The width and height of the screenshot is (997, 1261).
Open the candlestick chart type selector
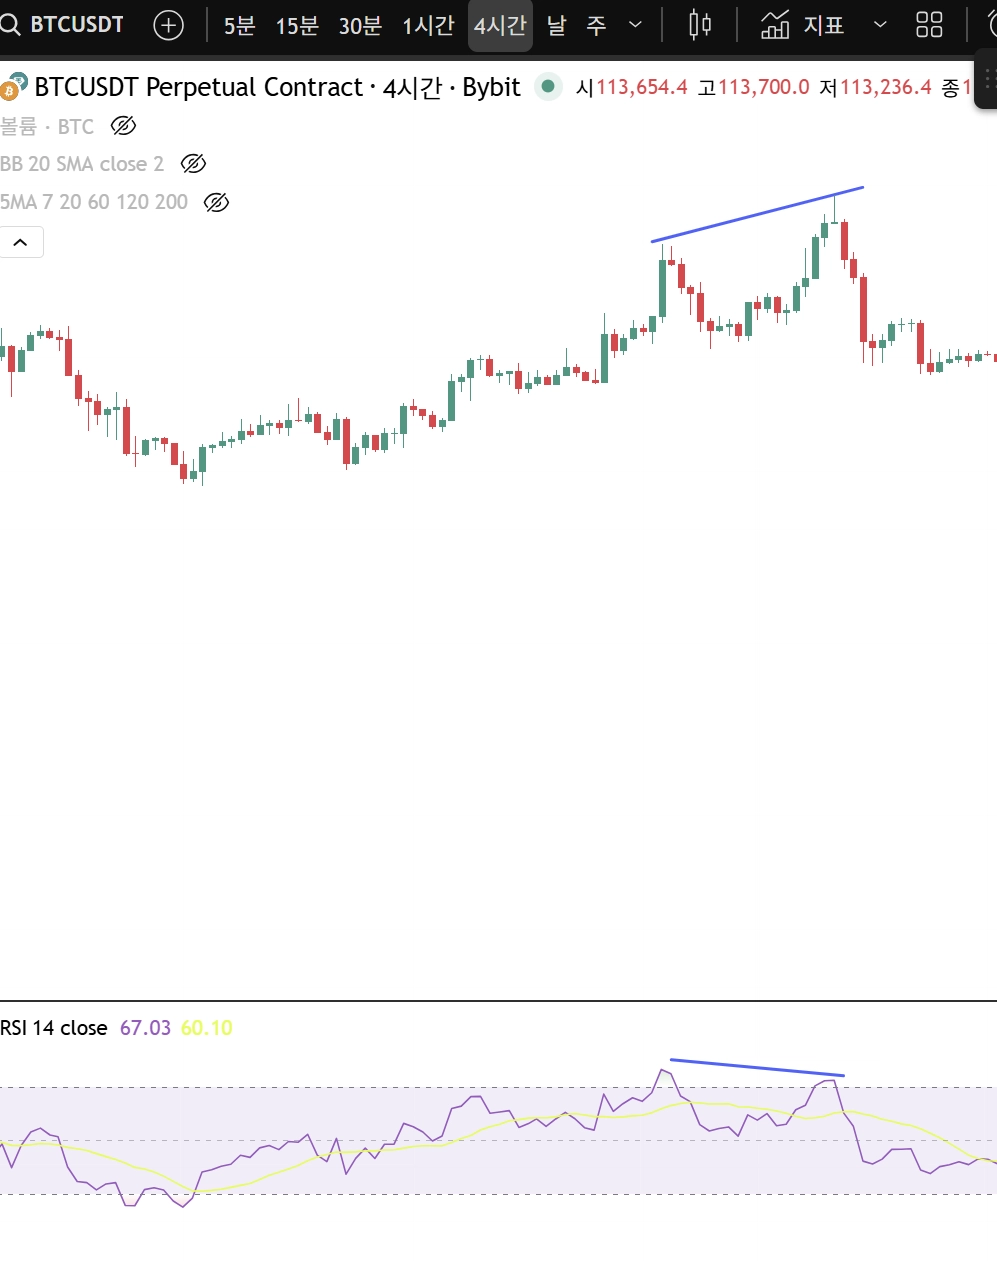click(x=700, y=25)
